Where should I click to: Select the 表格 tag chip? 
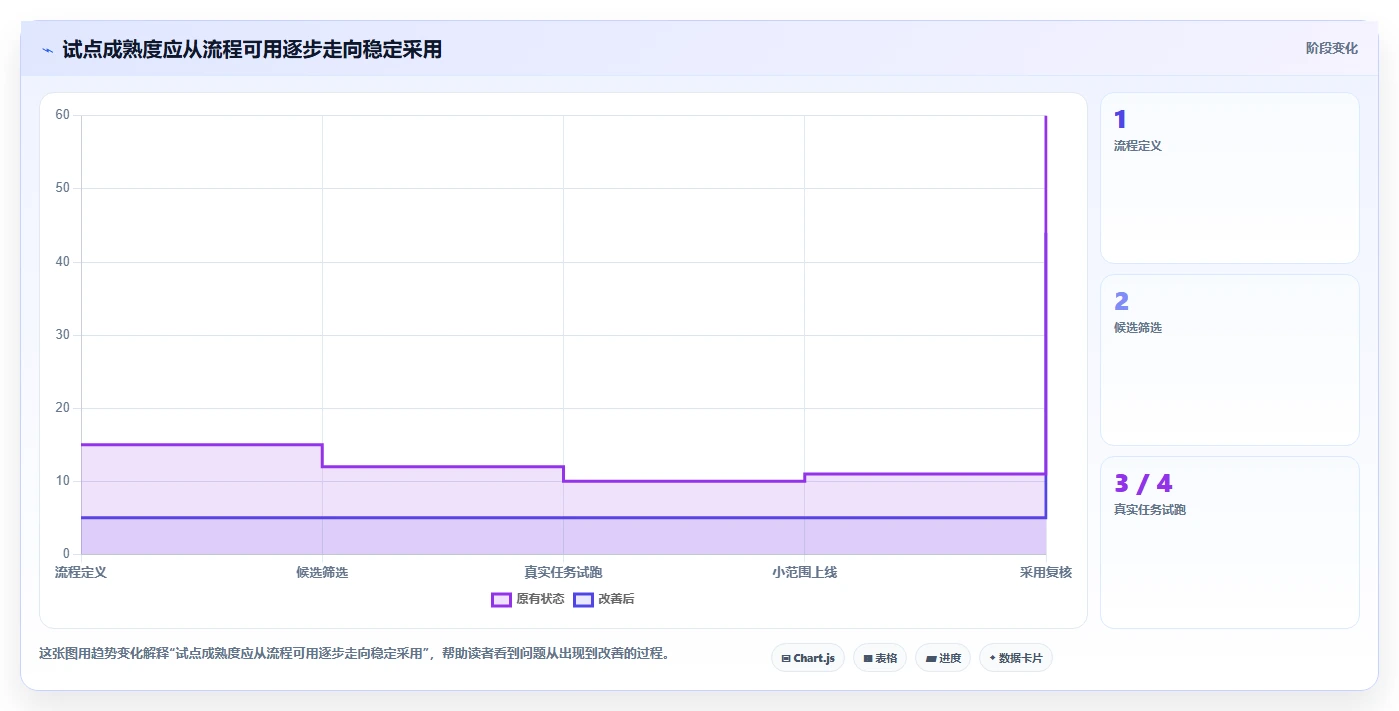point(880,658)
